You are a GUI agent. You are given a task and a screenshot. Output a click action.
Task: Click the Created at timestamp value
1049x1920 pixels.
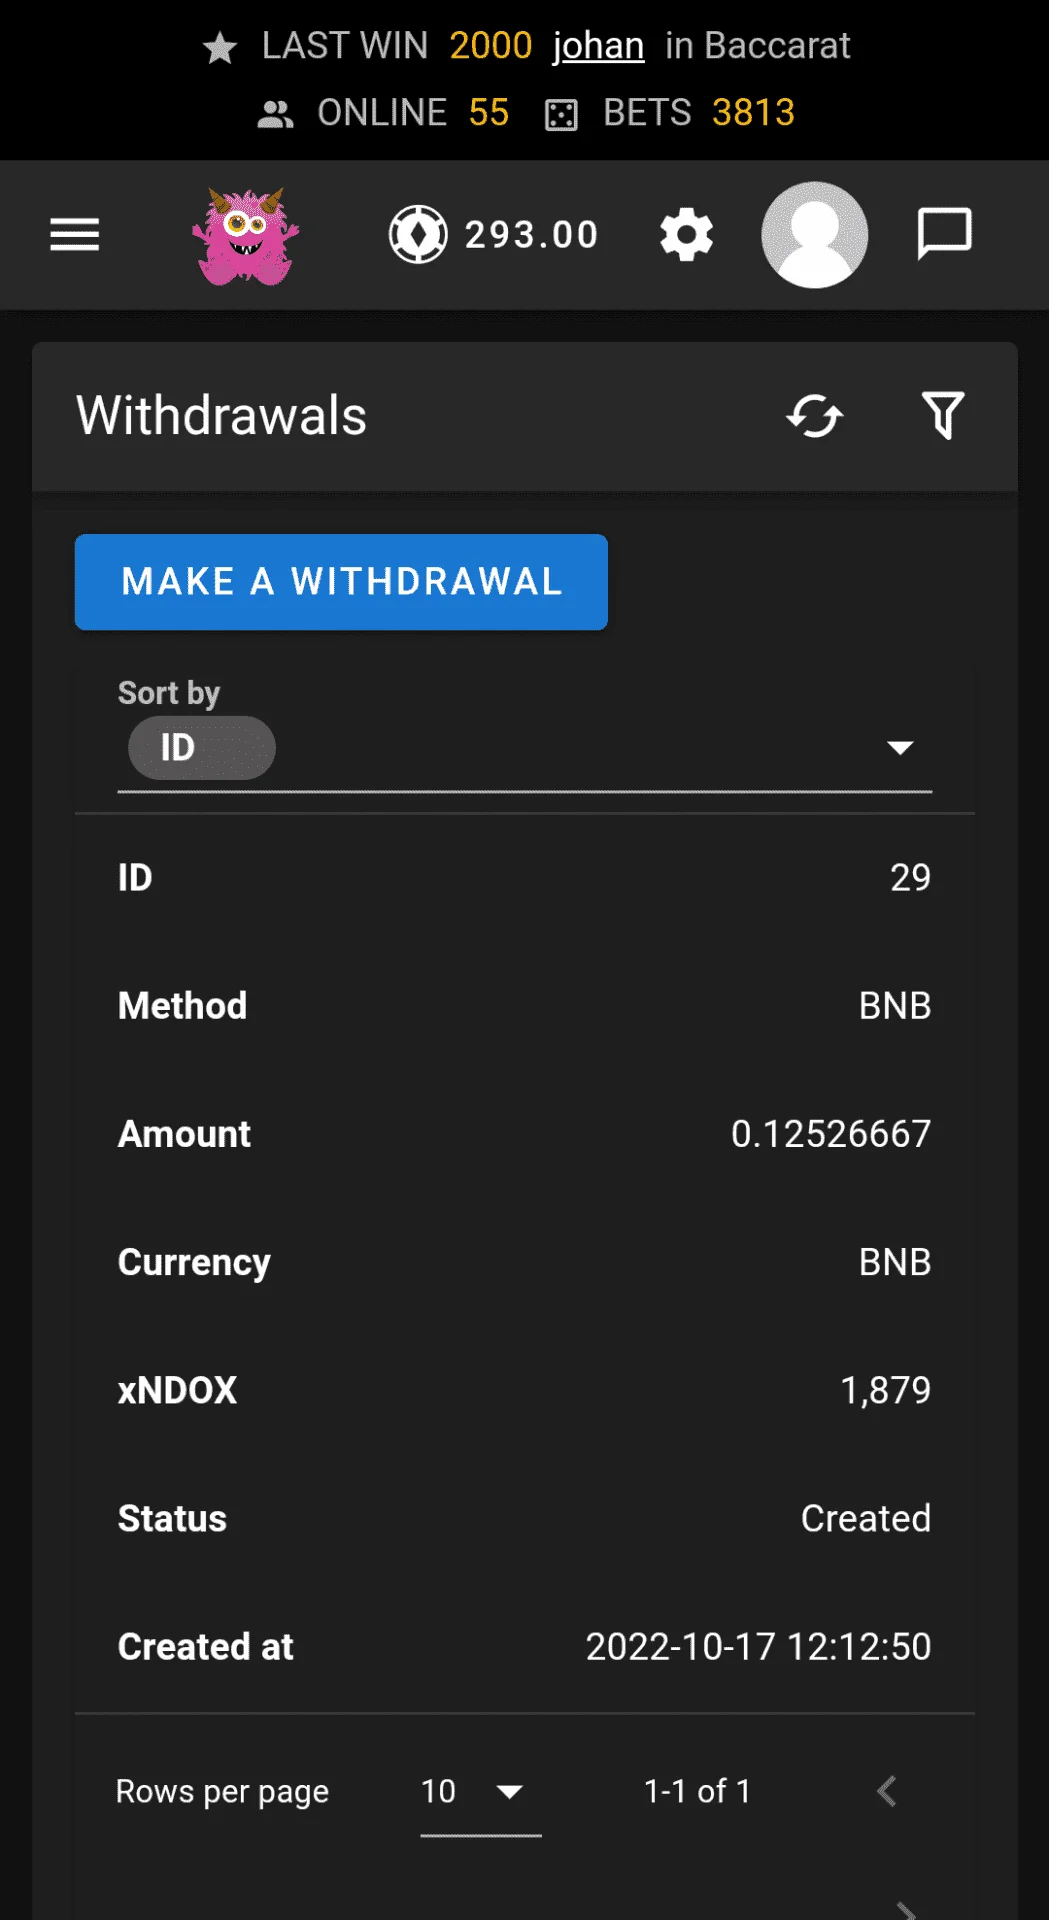(x=758, y=1647)
